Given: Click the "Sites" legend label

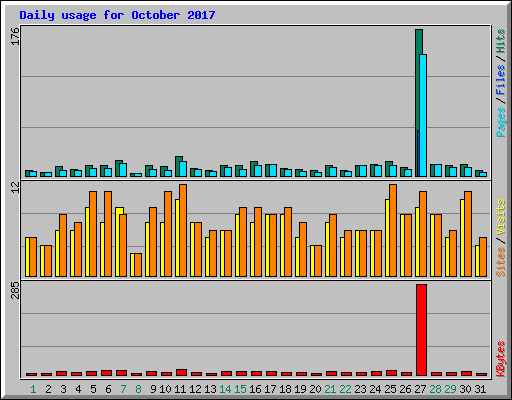Looking at the screenshot, I should click(x=500, y=262).
